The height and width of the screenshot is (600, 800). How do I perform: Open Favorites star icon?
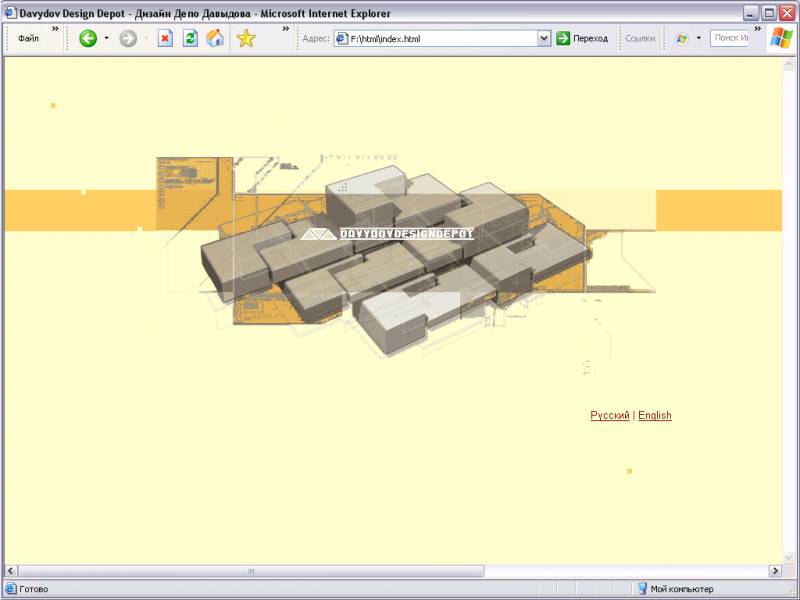[x=246, y=38]
